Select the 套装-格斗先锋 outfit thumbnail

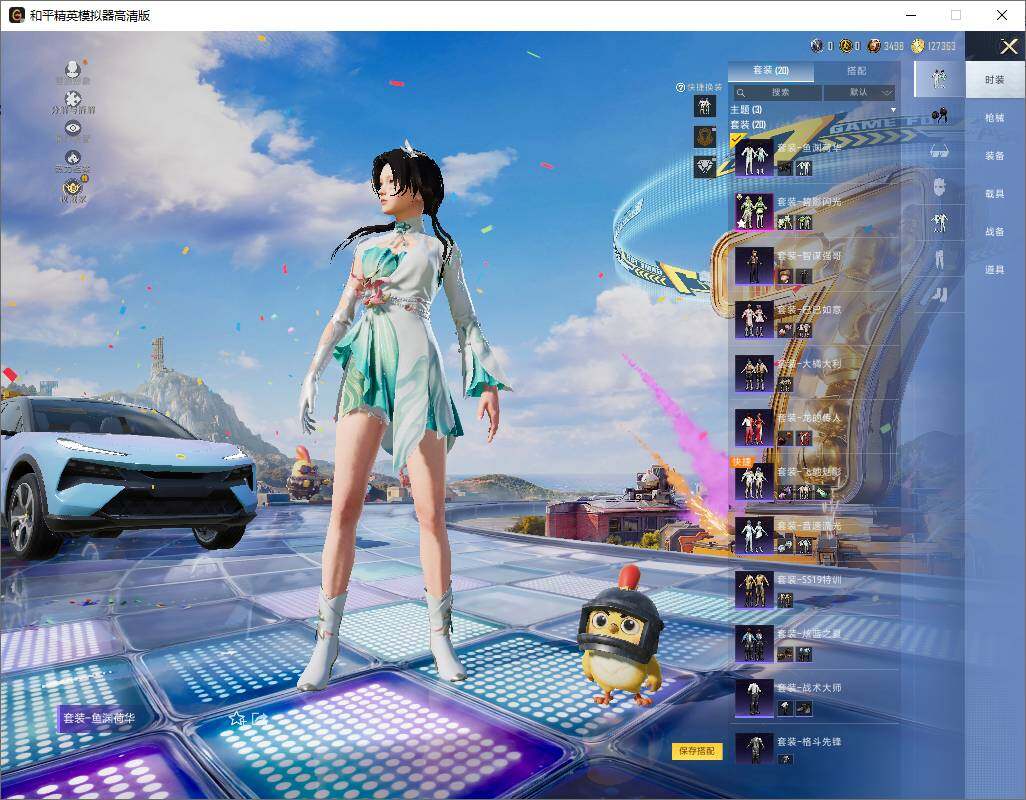point(754,749)
